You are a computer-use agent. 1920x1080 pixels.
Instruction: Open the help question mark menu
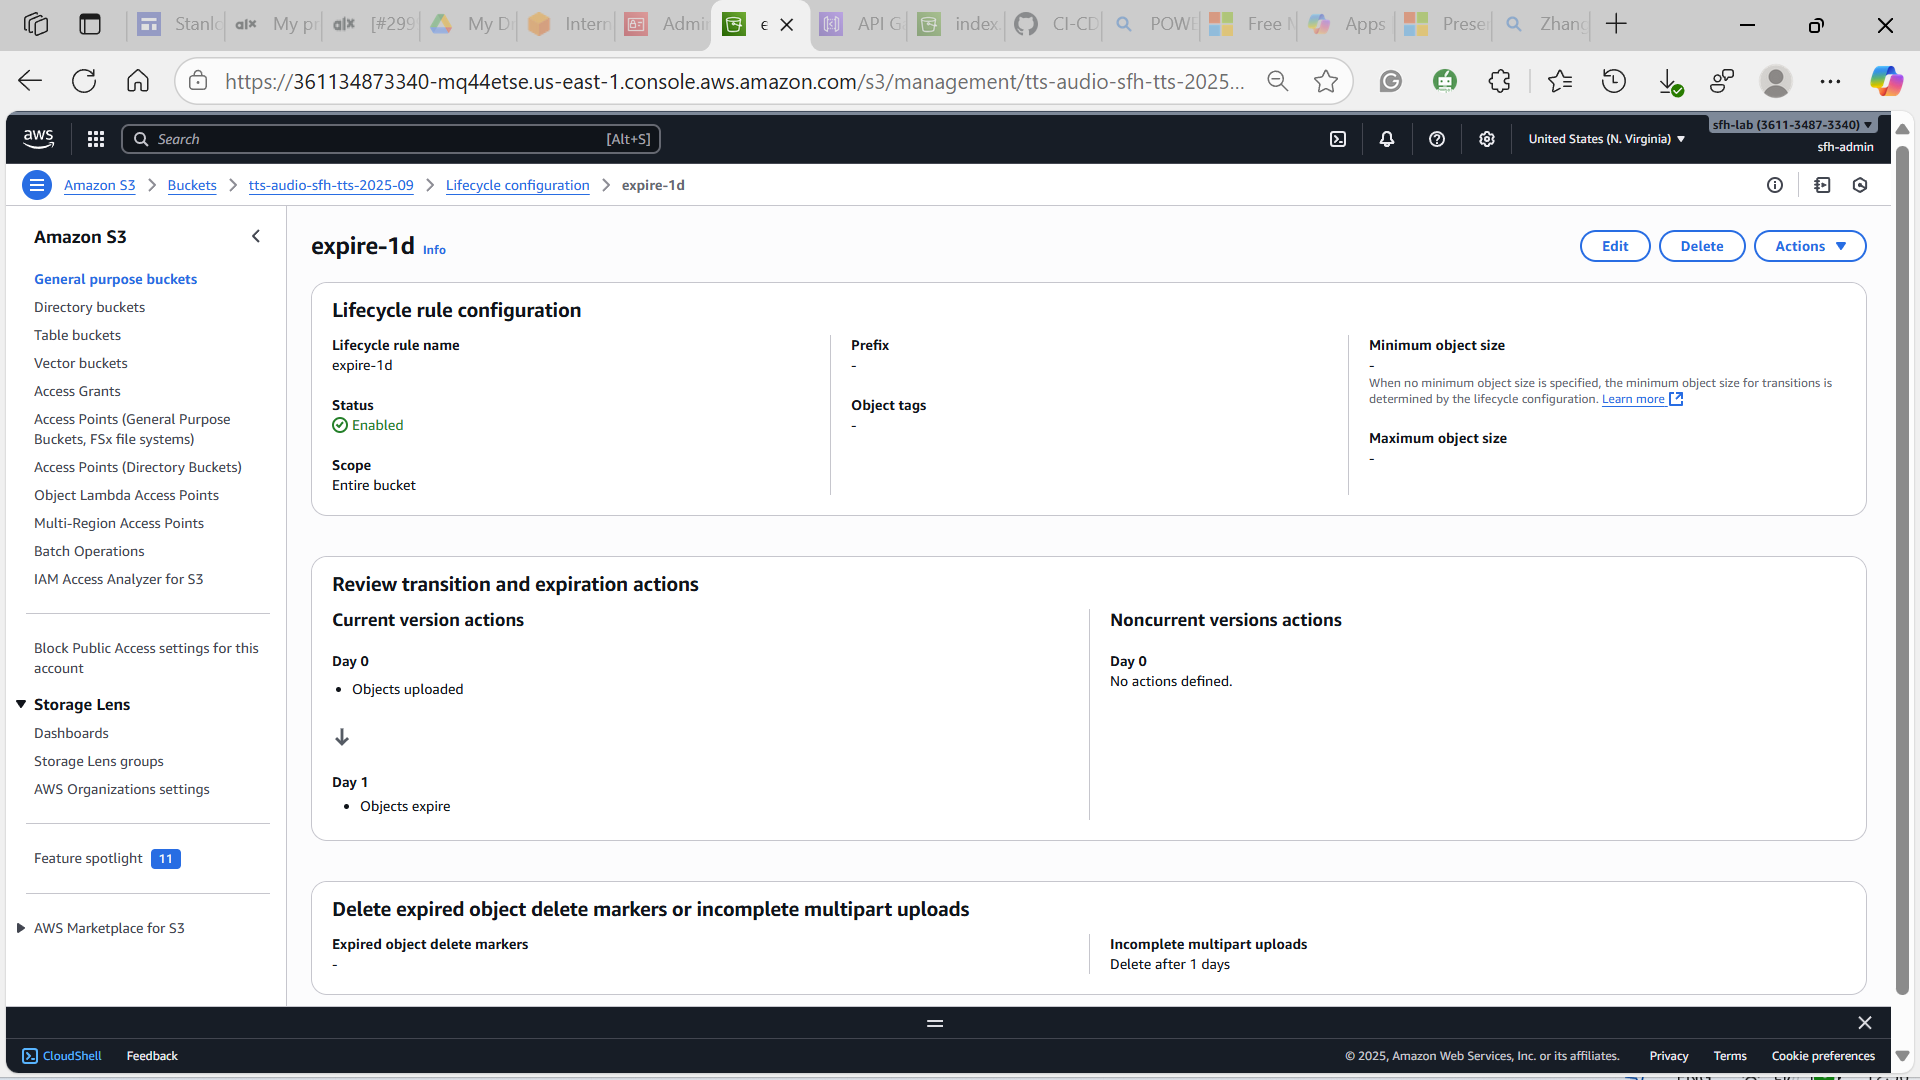tap(1437, 139)
